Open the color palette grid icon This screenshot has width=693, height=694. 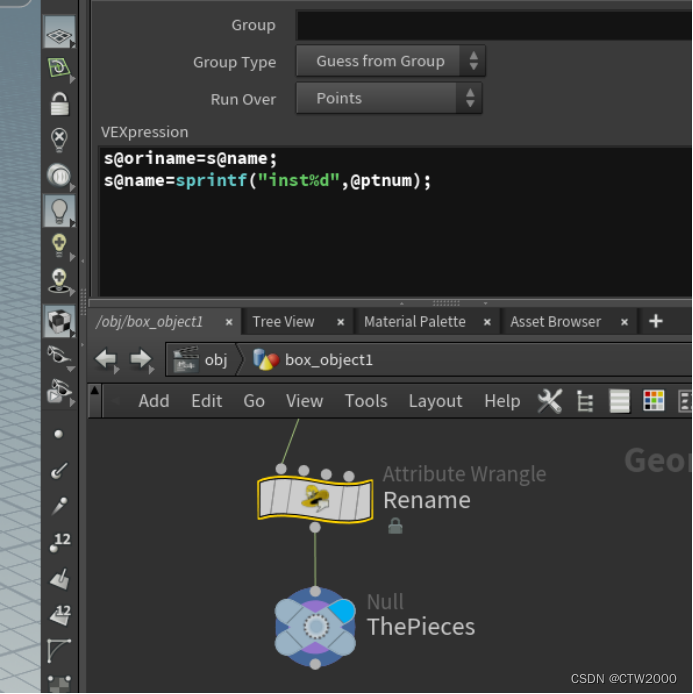[x=654, y=401]
